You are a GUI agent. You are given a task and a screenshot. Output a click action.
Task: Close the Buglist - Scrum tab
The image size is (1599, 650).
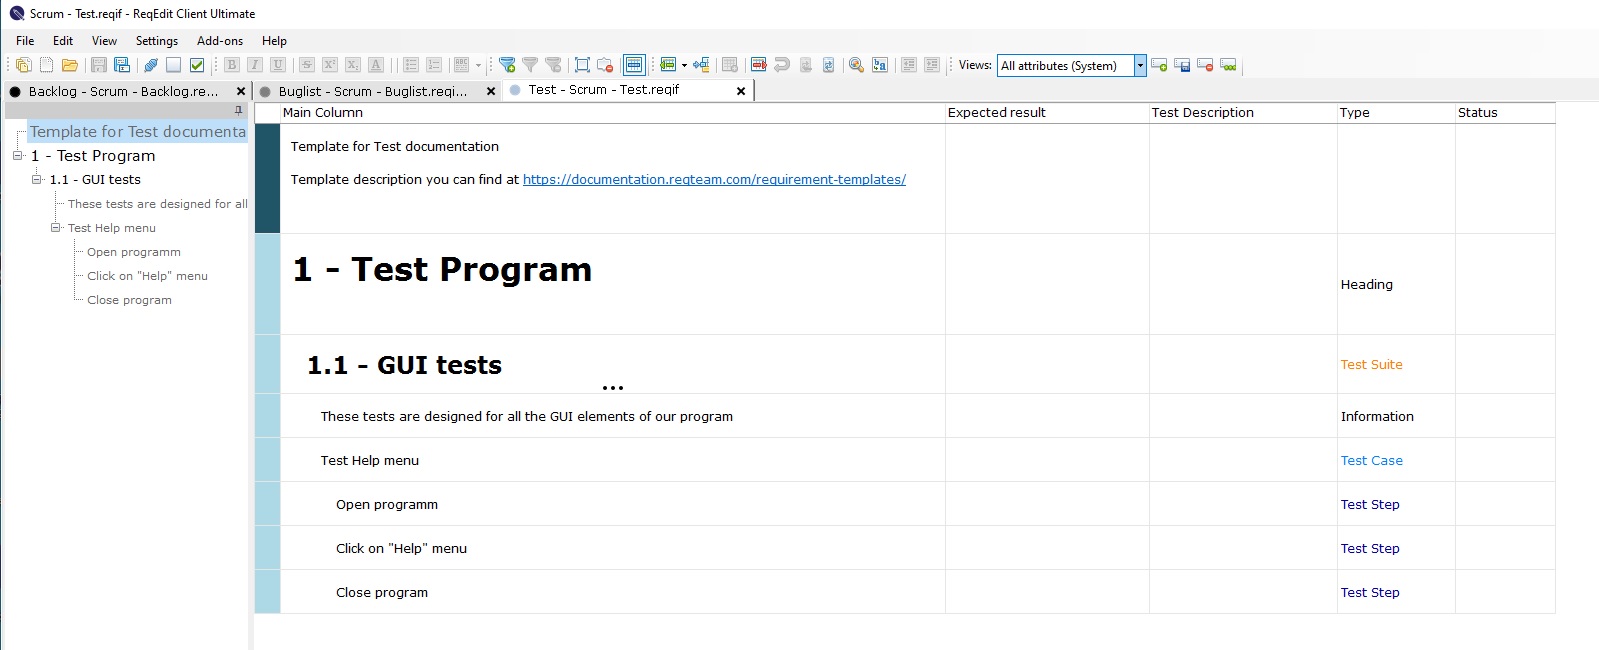[x=491, y=91]
